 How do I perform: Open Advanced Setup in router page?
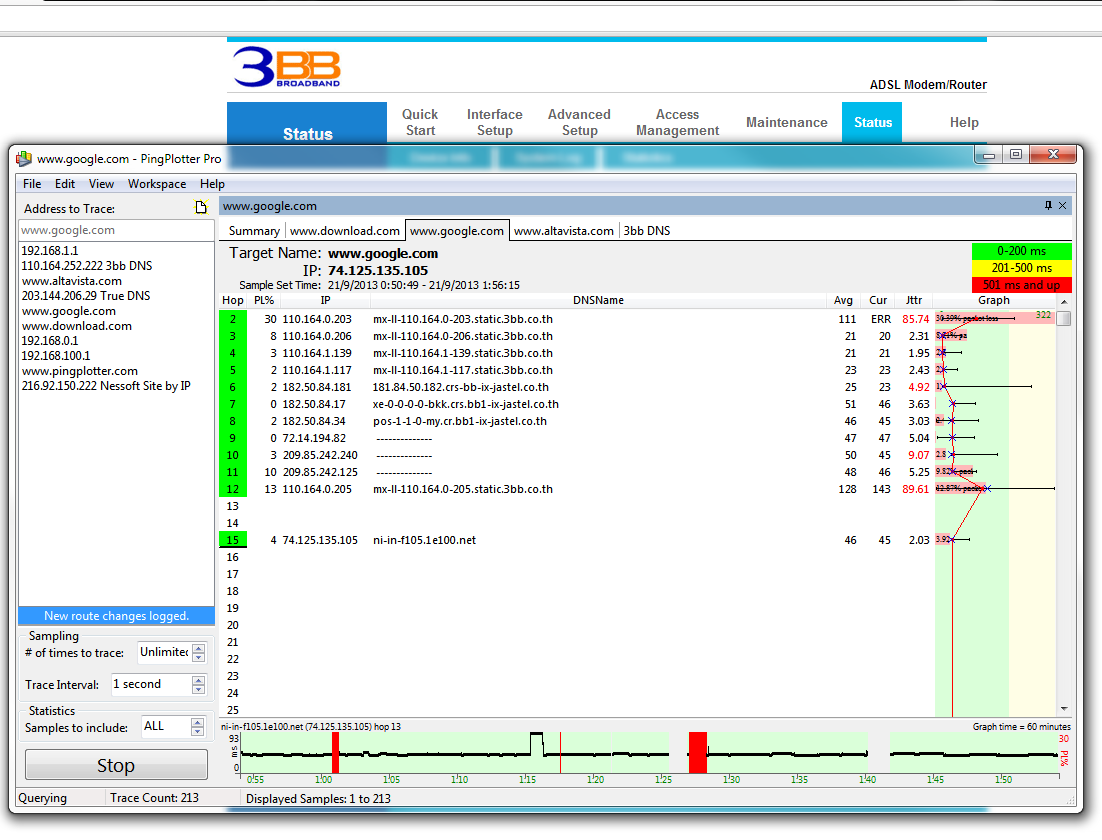point(579,122)
